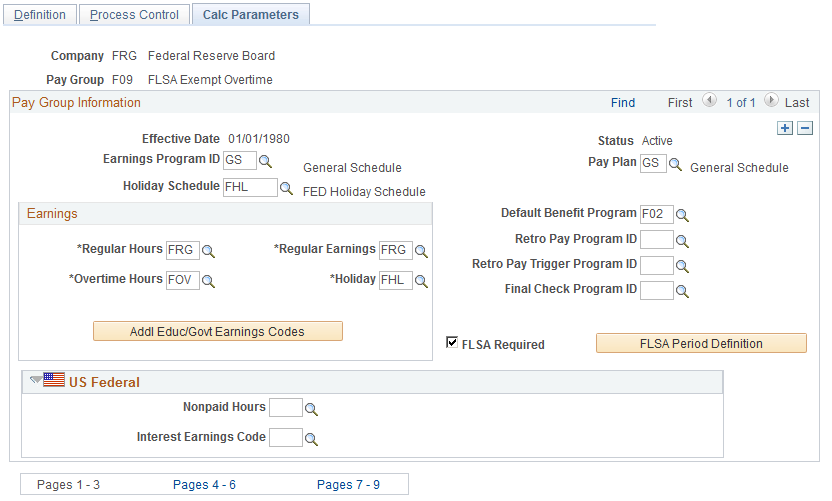Toggle the FLSA Required checkbox

[x=452, y=342]
